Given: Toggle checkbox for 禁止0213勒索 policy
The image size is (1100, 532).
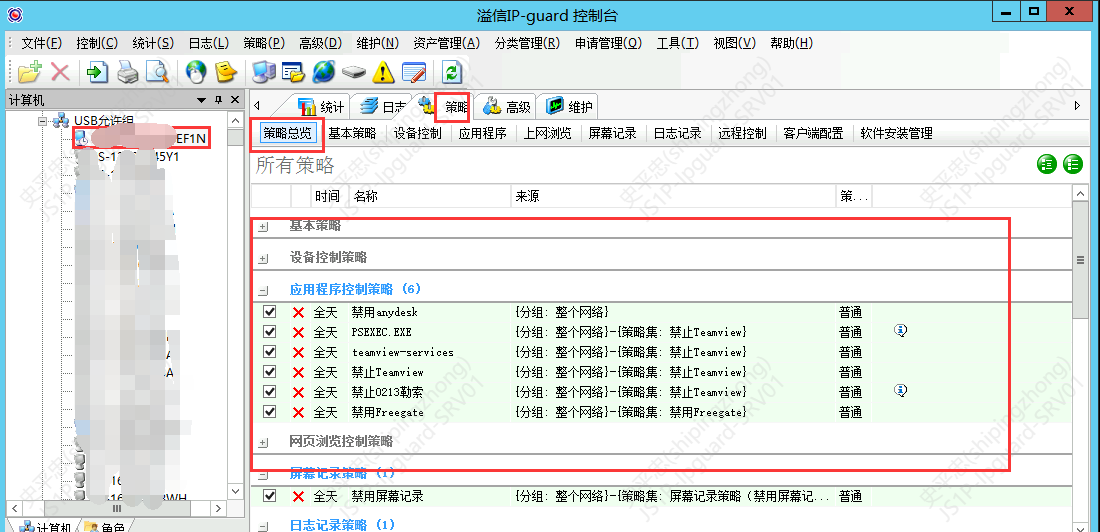Looking at the screenshot, I should [269, 391].
